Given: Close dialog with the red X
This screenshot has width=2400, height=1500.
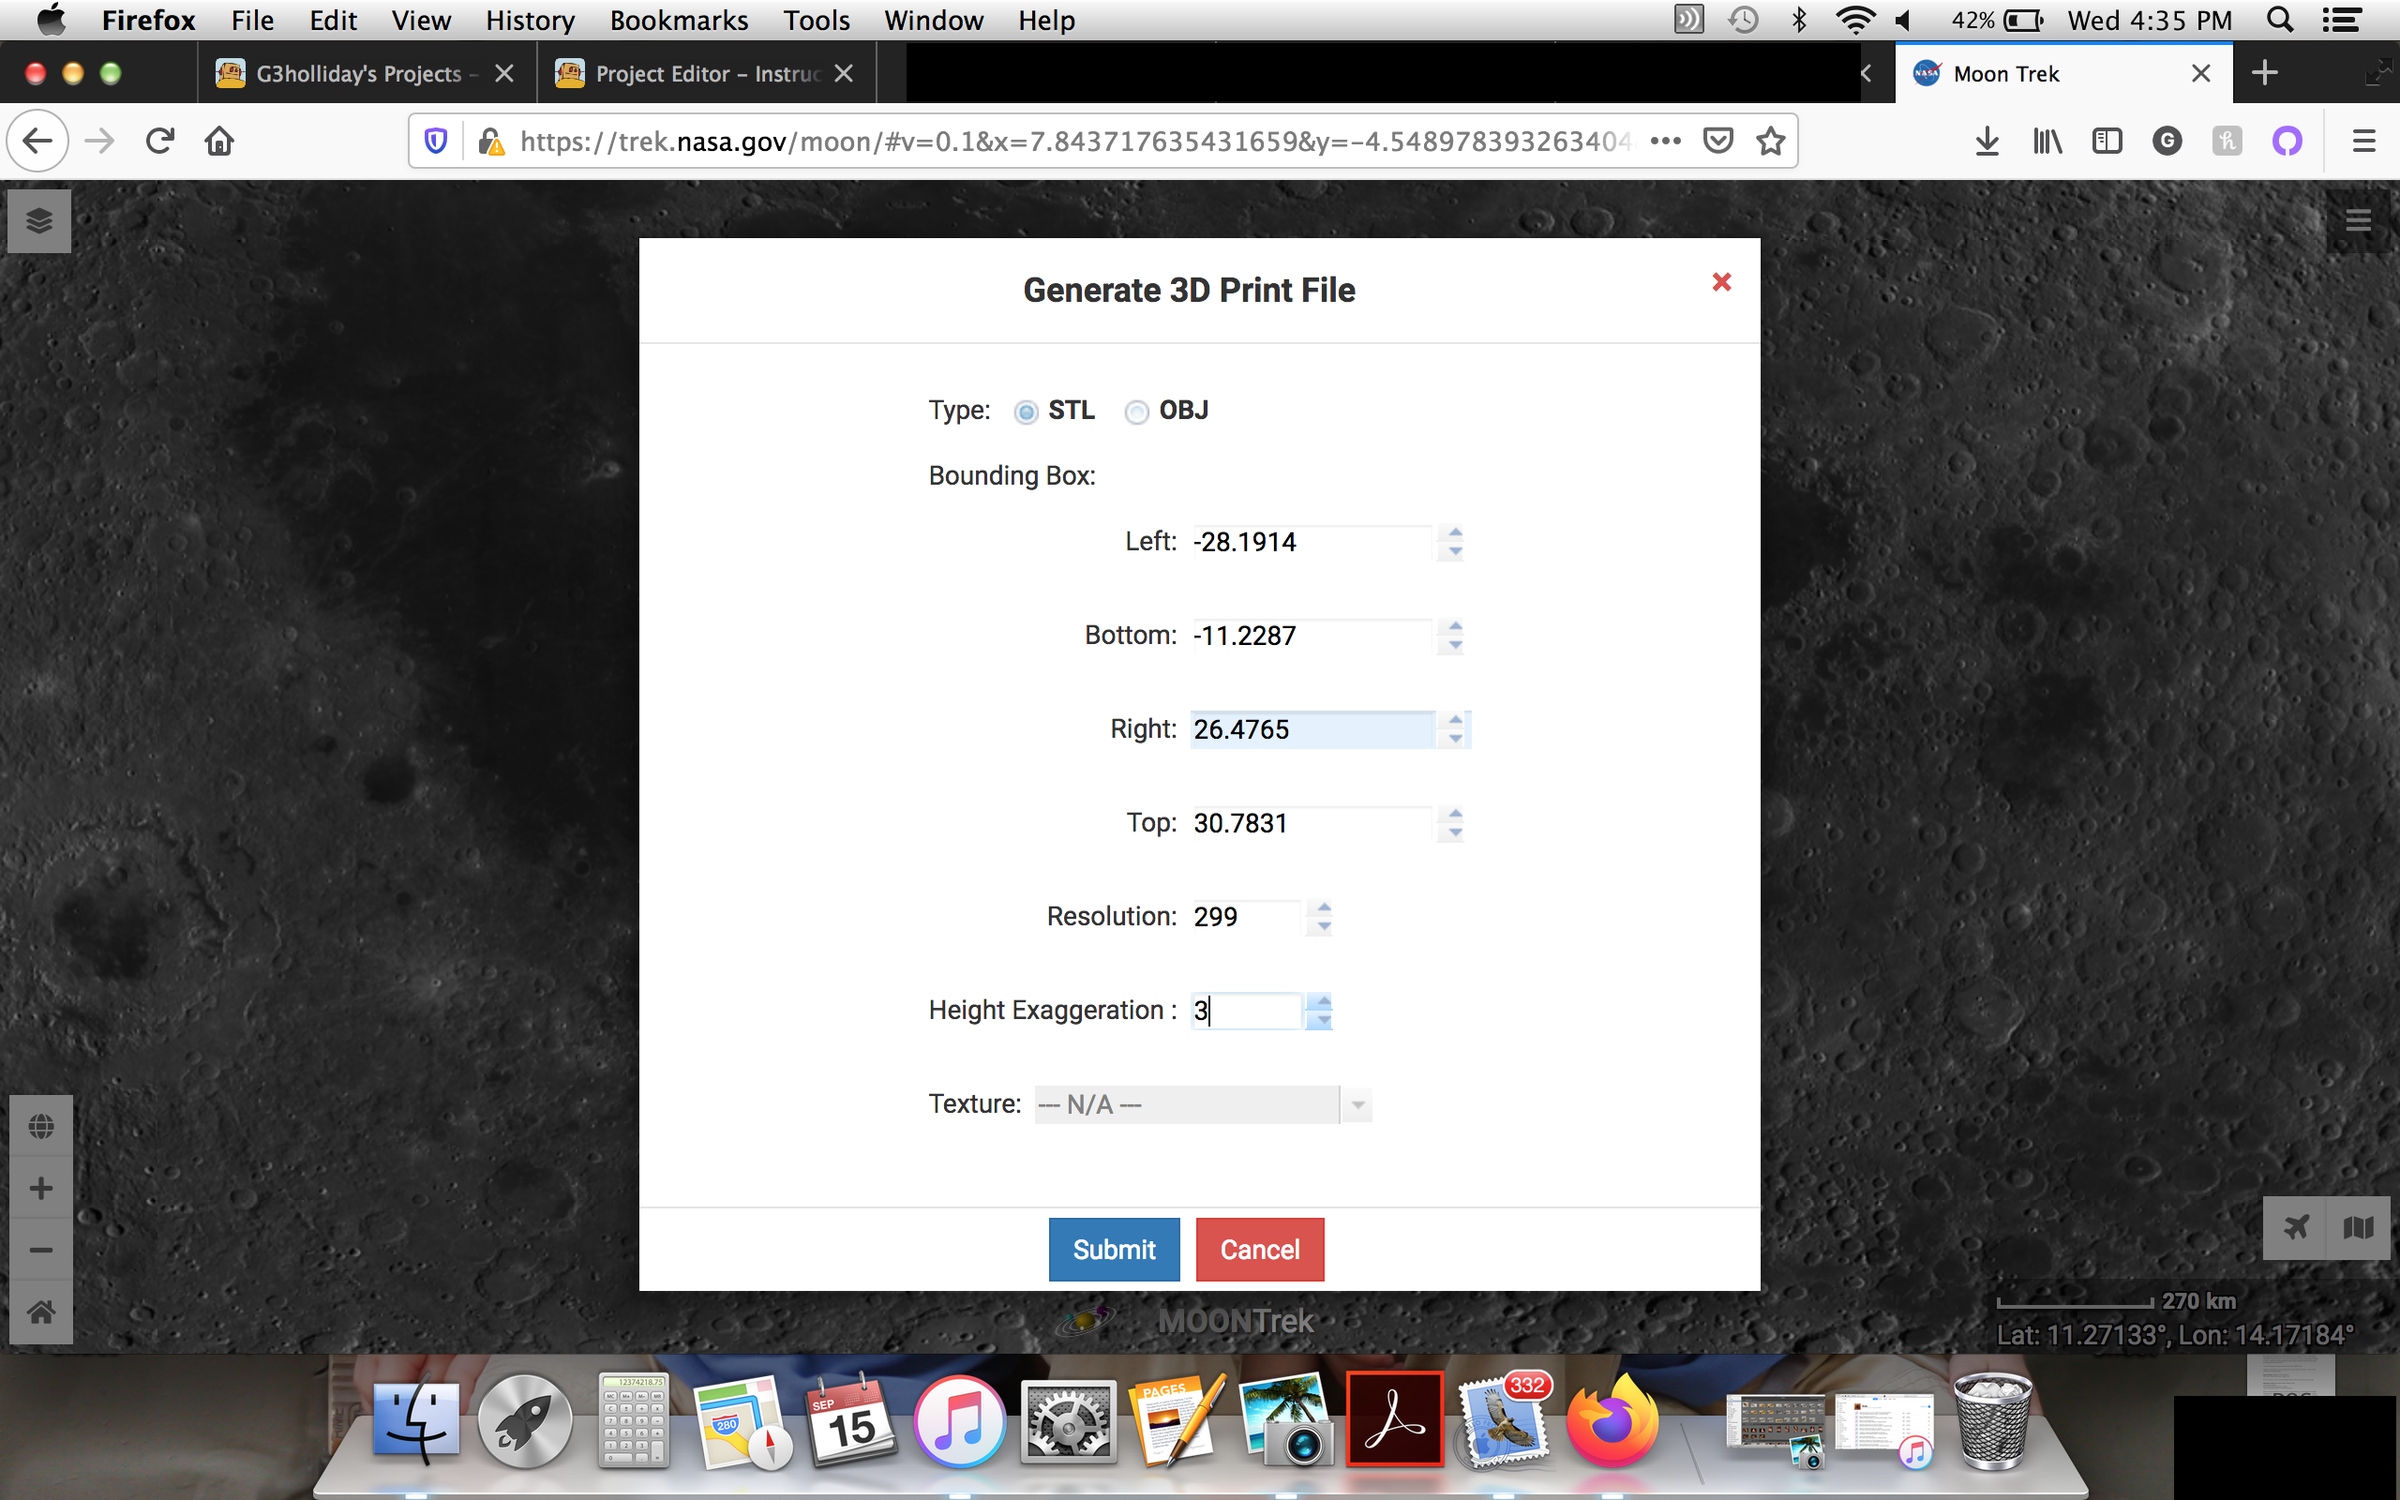Looking at the screenshot, I should pos(1721,283).
